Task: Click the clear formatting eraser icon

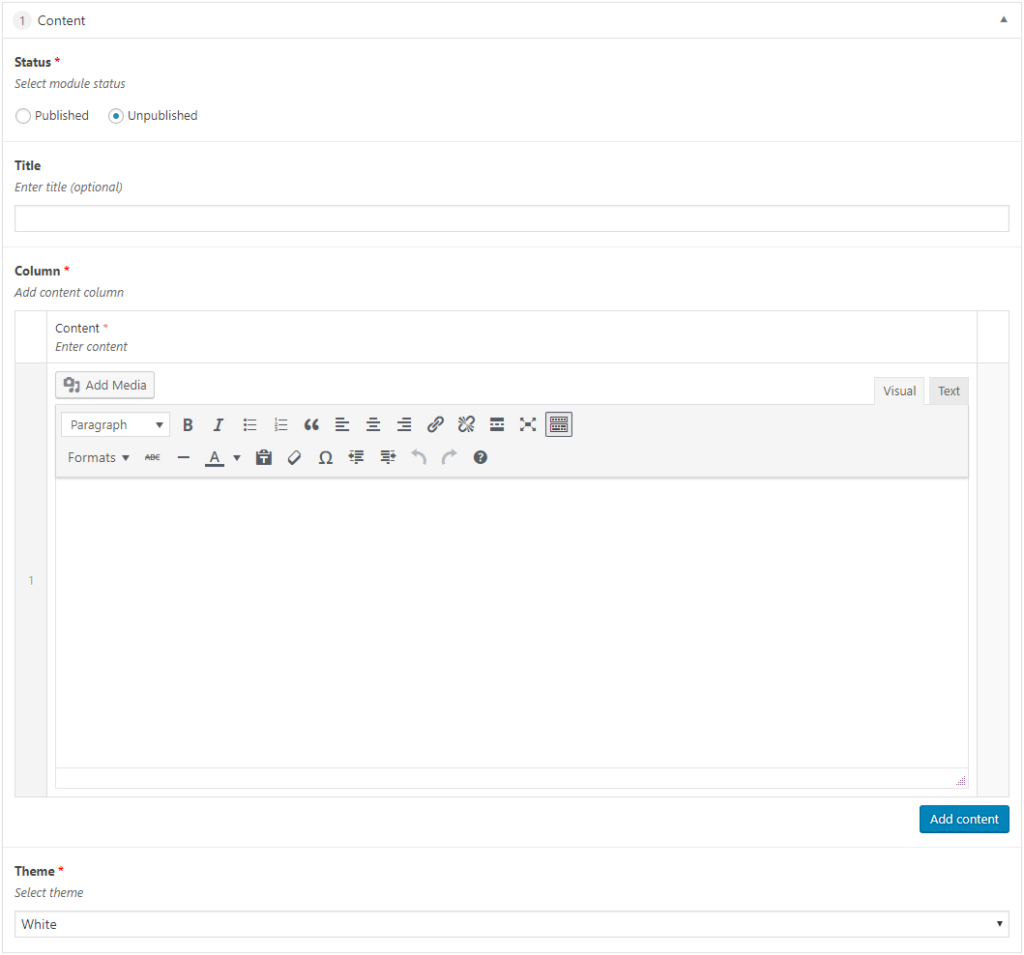Action: point(294,458)
